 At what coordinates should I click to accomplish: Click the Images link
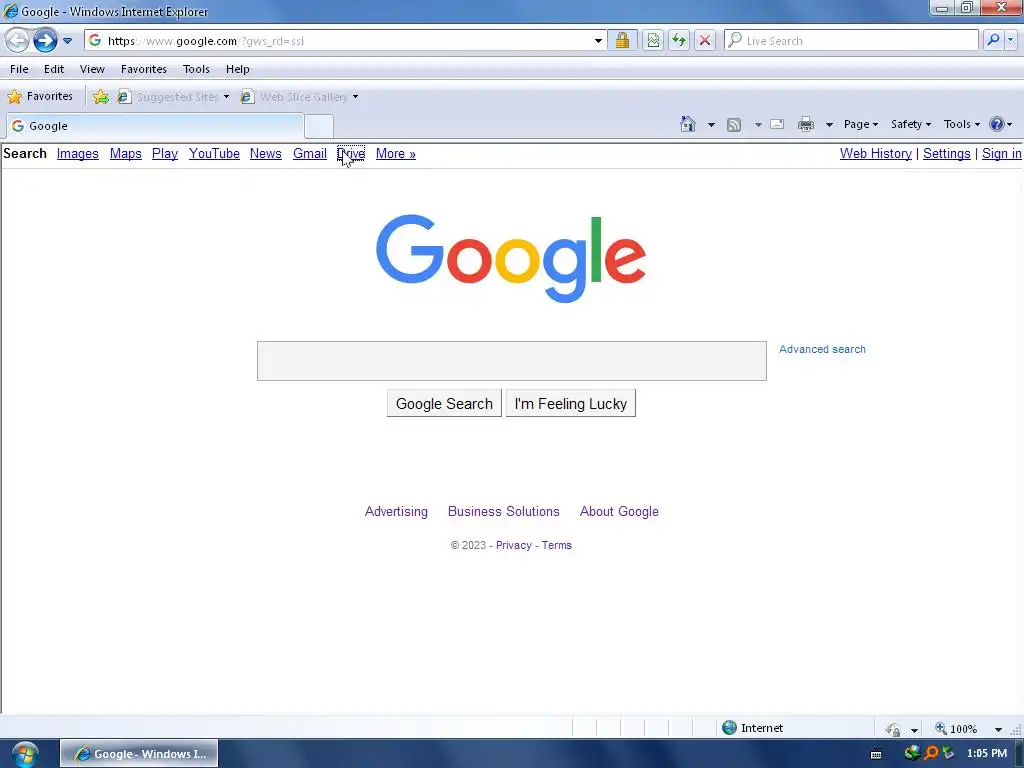pos(78,153)
